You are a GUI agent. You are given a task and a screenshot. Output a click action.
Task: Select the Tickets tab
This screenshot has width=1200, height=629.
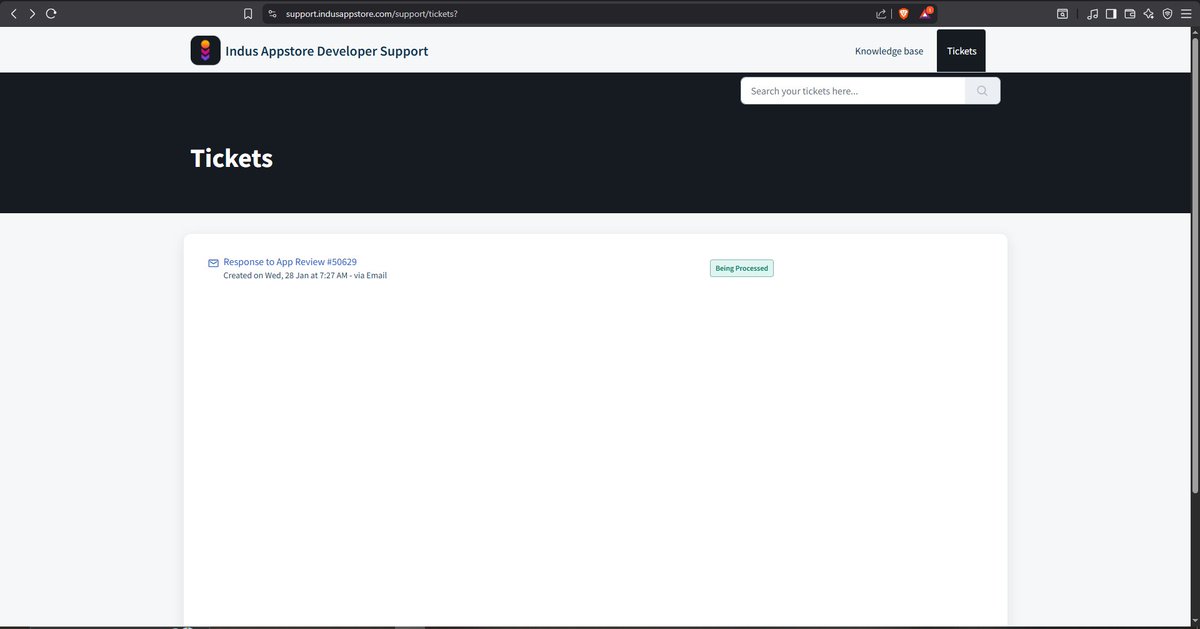coord(961,51)
